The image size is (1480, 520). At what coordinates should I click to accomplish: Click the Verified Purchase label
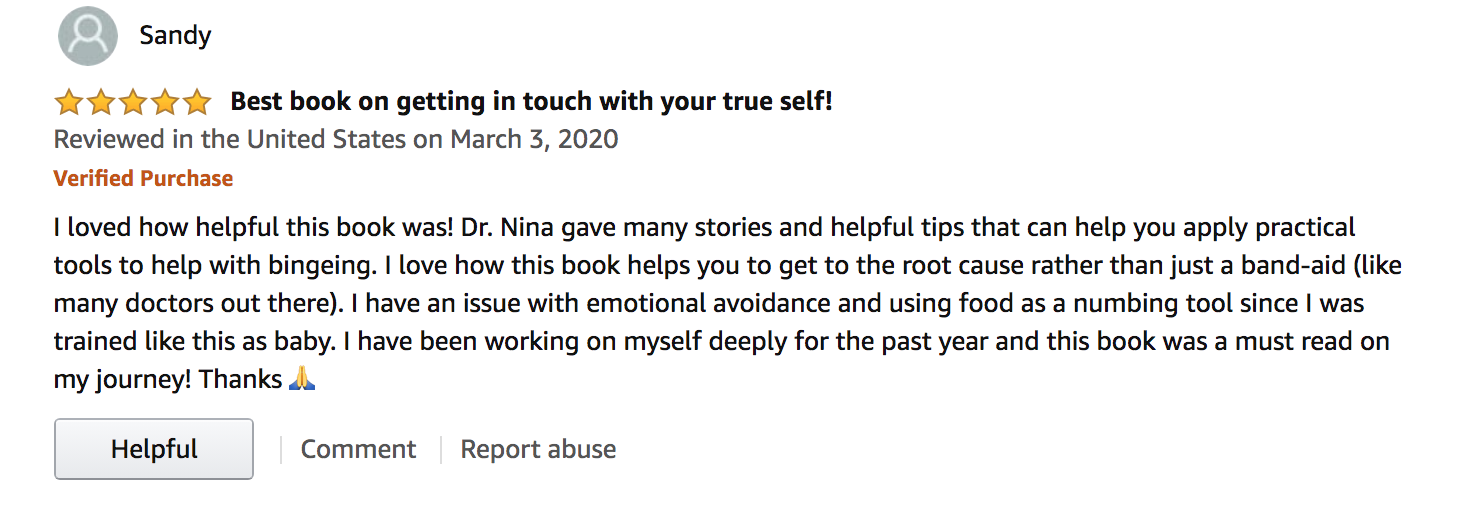click(x=143, y=179)
